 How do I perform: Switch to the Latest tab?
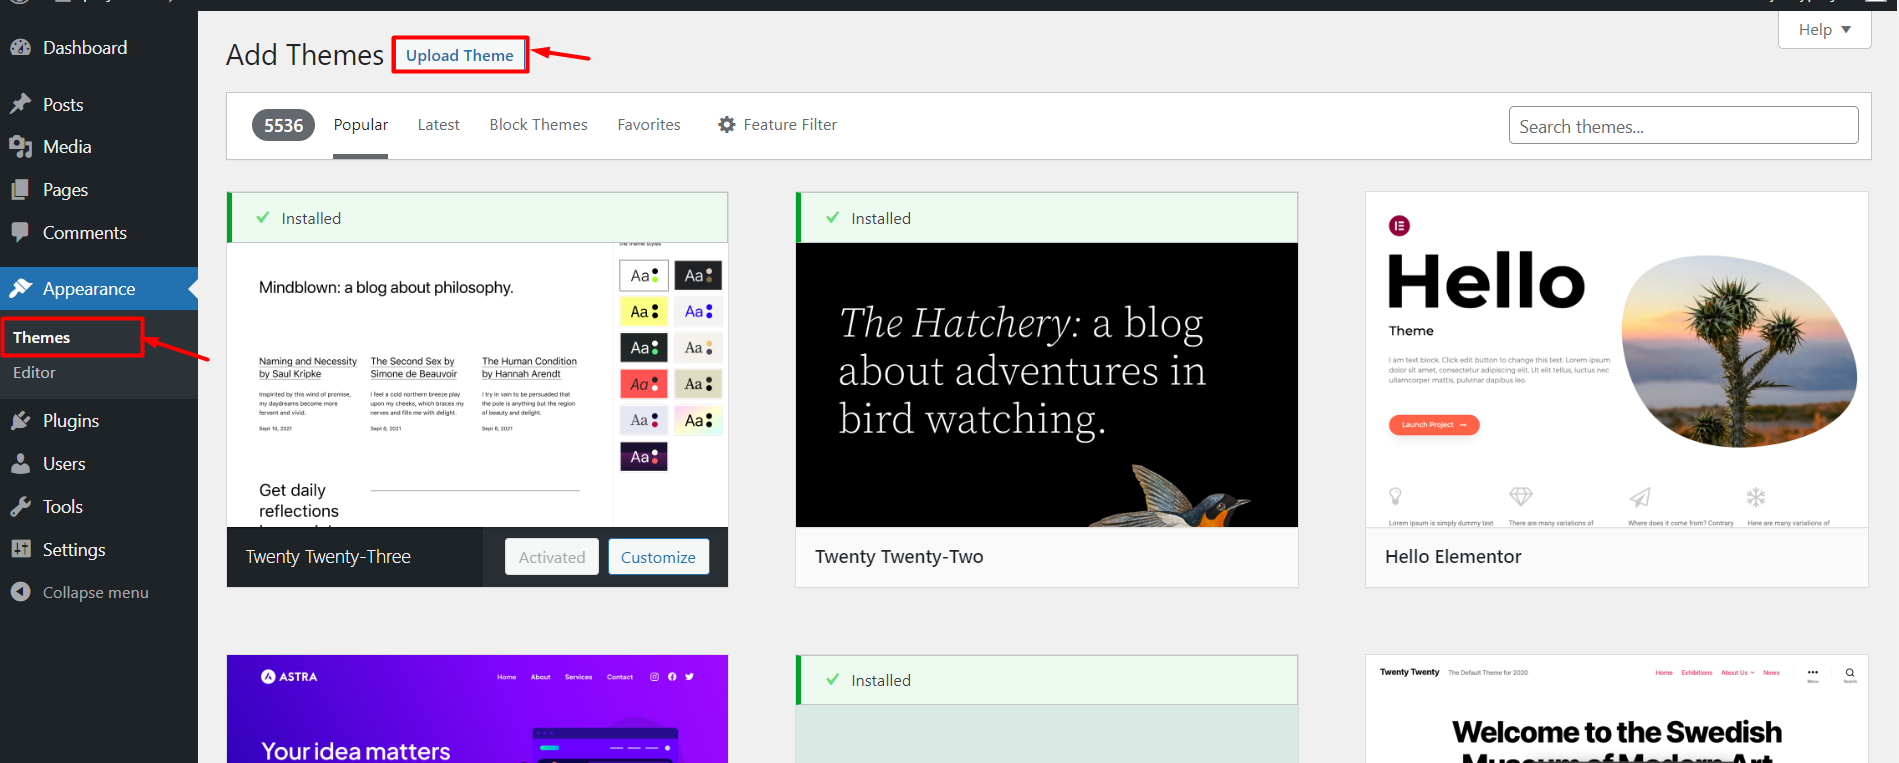click(x=438, y=125)
